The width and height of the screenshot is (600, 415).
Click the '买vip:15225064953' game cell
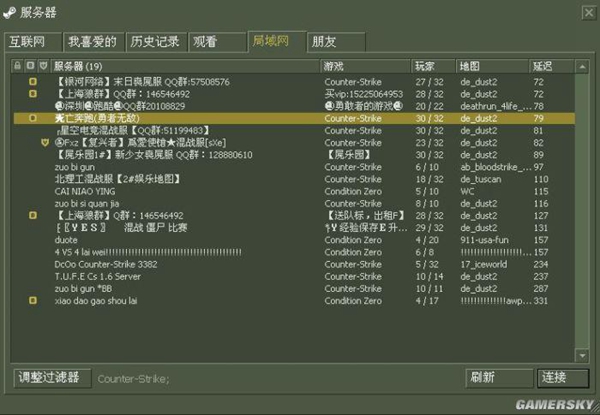[x=364, y=94]
